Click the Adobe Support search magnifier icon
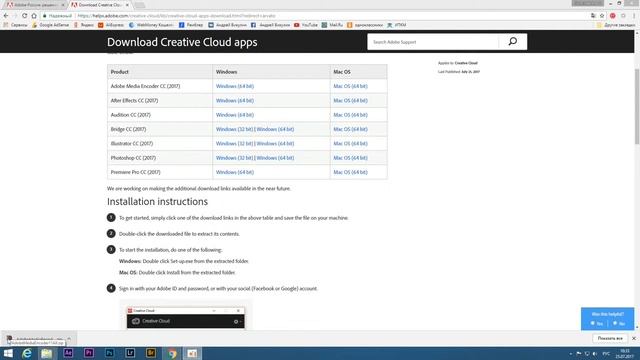 point(513,42)
